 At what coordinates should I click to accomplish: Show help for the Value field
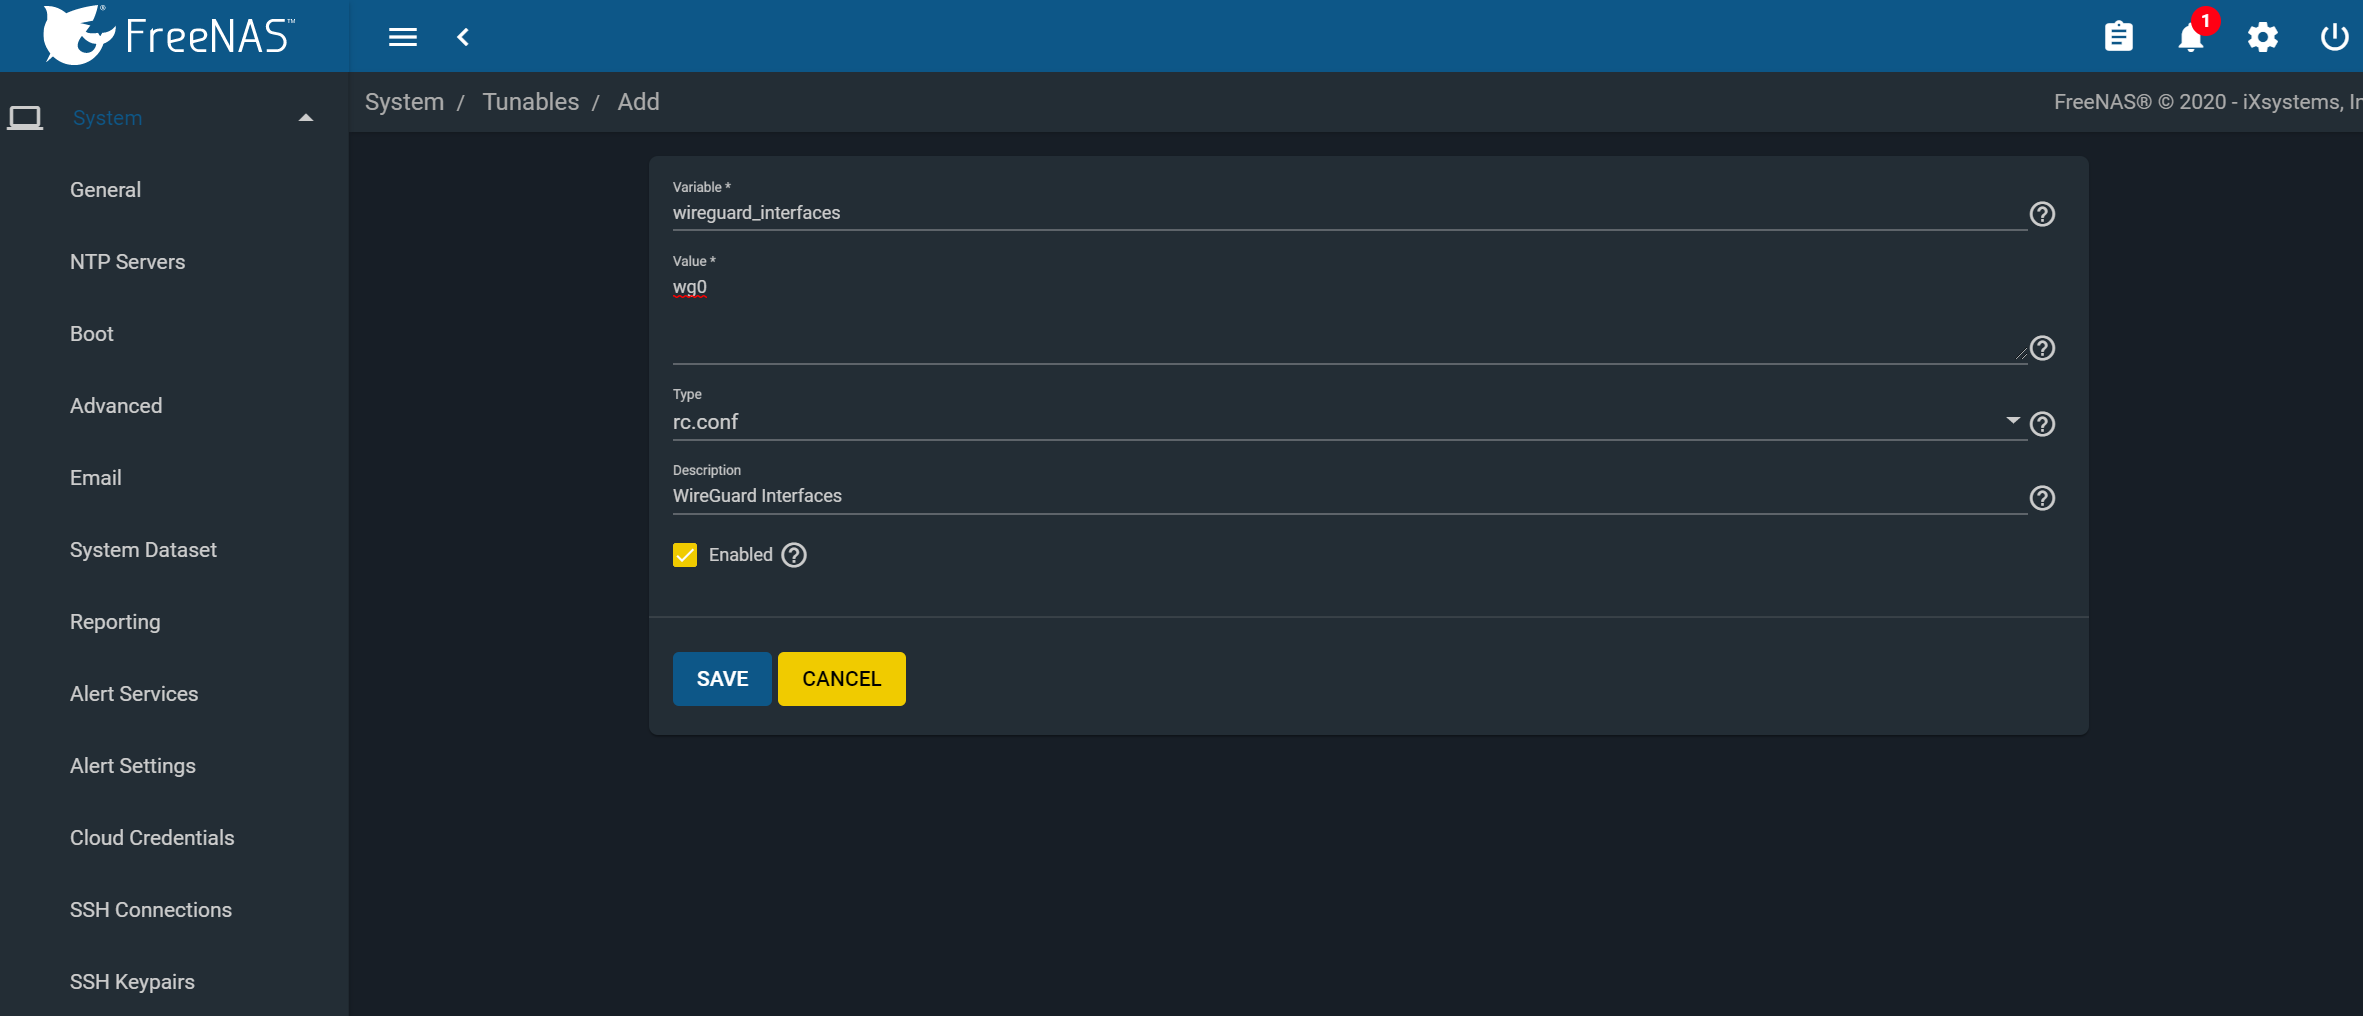2042,348
